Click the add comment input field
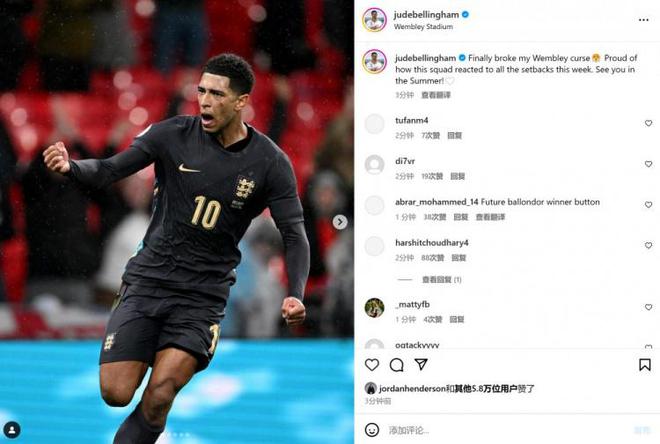660x444 pixels. 505,430
